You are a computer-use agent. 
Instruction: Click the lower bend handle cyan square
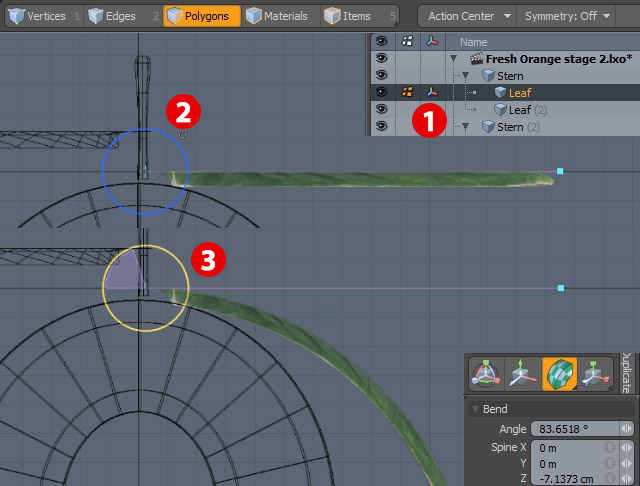click(561, 288)
